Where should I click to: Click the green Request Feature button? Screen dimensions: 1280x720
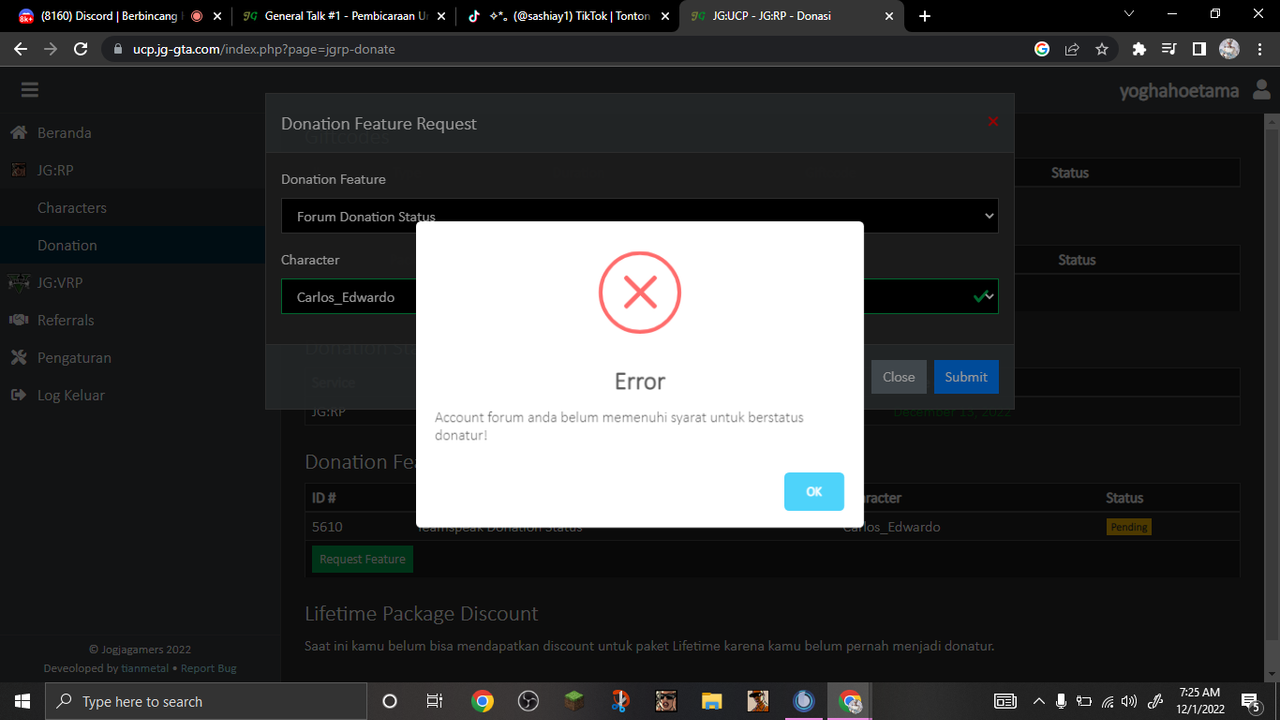click(x=362, y=559)
